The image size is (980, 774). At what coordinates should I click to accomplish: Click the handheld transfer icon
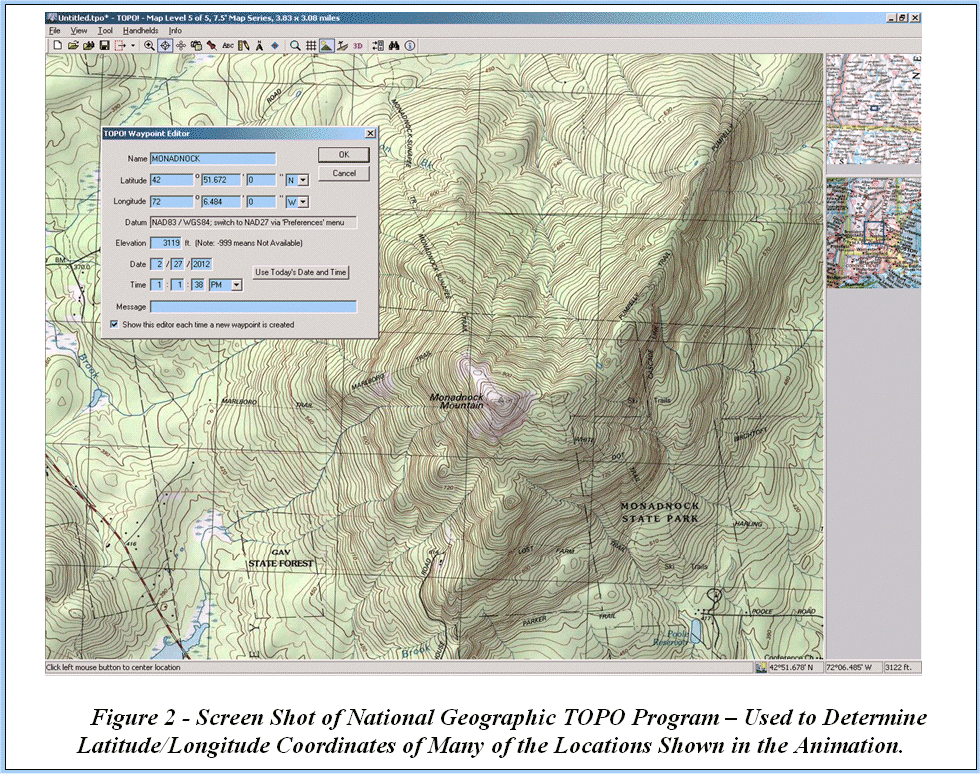point(378,46)
